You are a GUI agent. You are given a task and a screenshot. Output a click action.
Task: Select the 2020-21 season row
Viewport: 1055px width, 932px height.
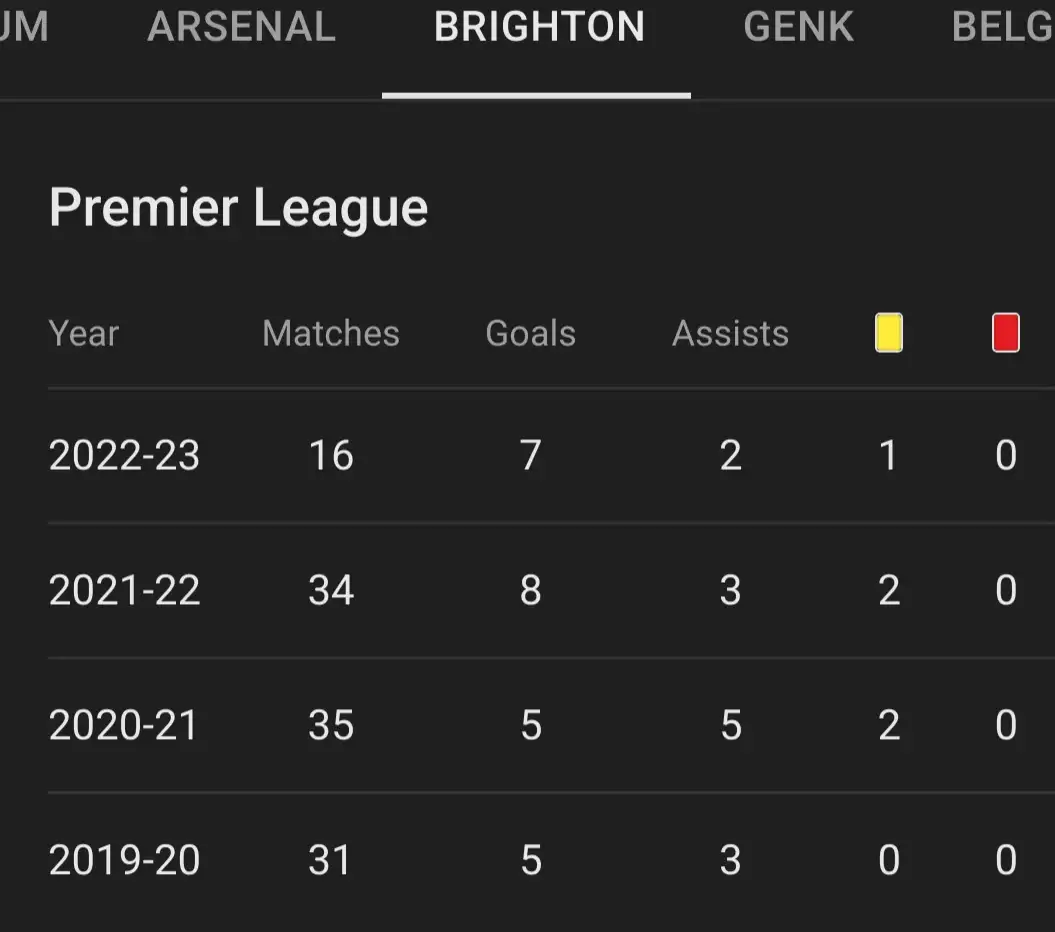[x=125, y=726]
